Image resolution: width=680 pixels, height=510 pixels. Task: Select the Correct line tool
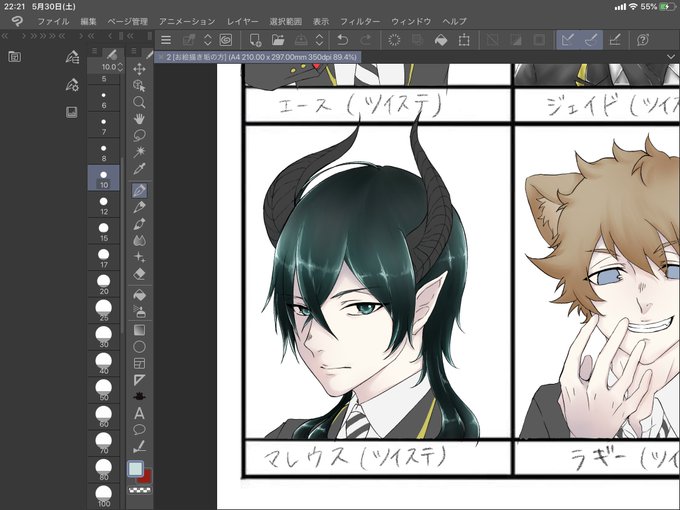click(x=139, y=446)
